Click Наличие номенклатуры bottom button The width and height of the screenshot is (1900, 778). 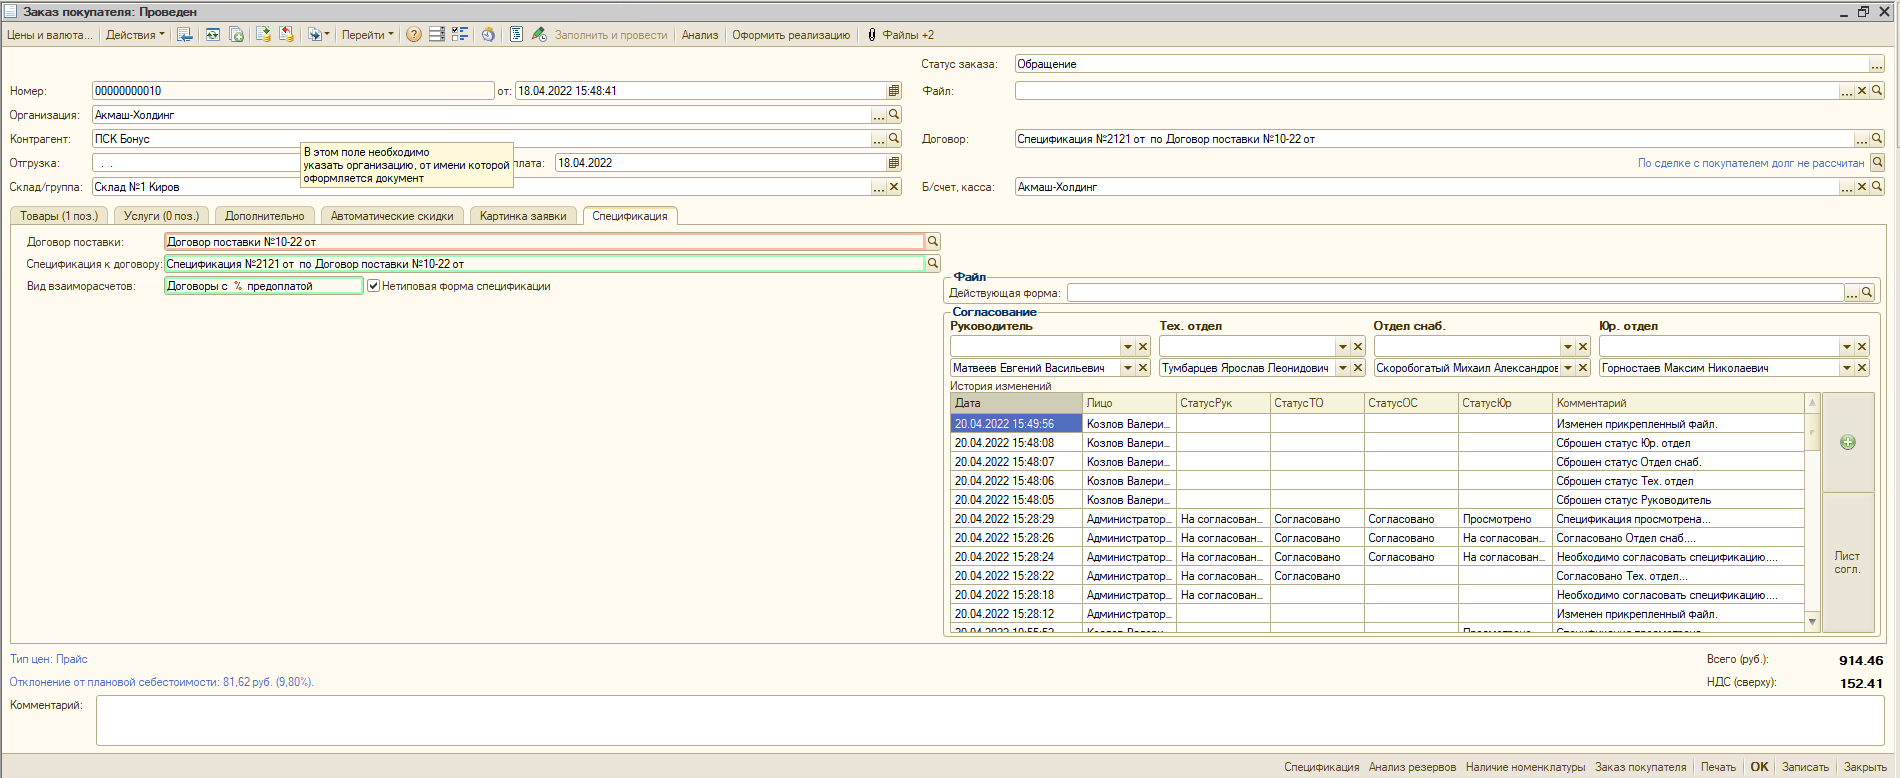pyautogui.click(x=1525, y=767)
